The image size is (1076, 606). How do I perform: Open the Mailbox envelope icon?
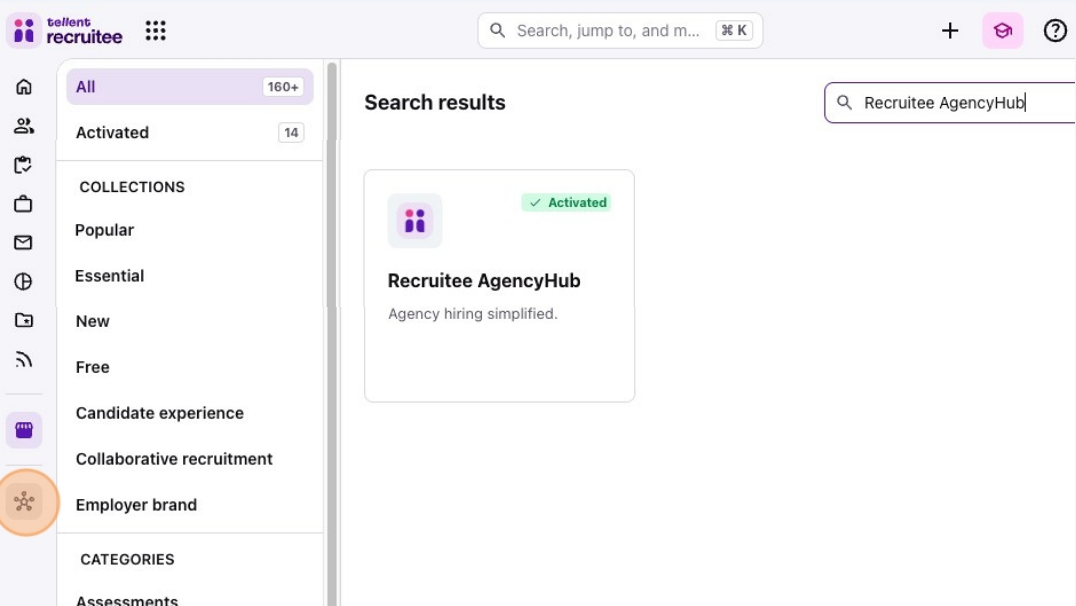point(23,242)
